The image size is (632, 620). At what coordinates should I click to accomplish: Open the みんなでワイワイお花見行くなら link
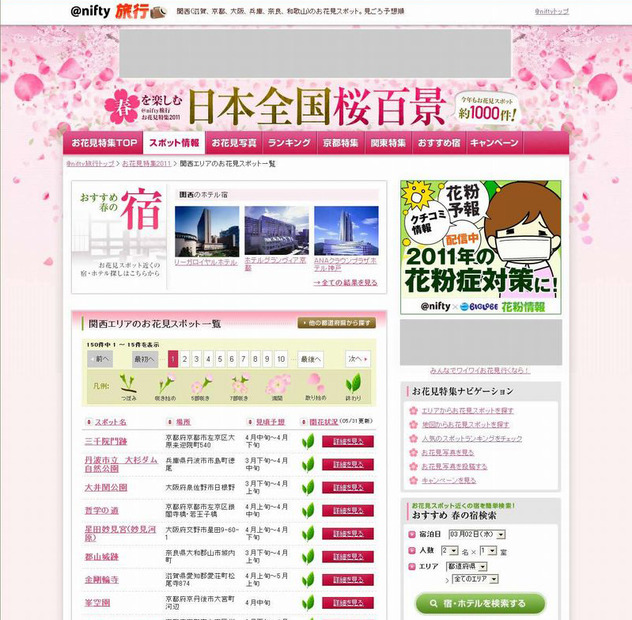tap(480, 370)
